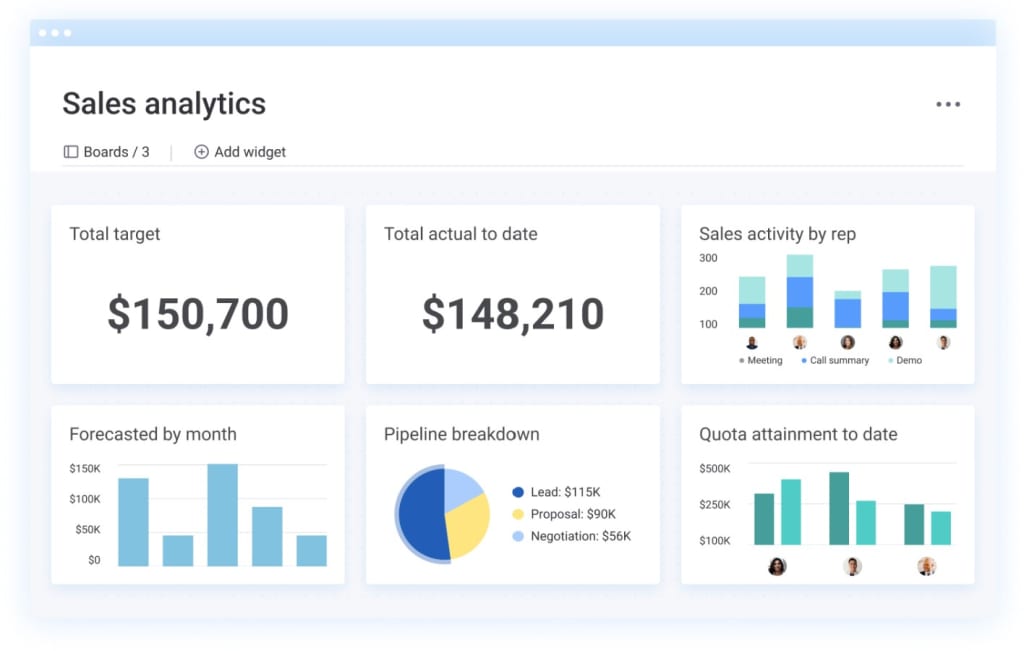Click third rep avatar in Sales activity chart
Image resolution: width=1024 pixels, height=651 pixels.
[848, 342]
